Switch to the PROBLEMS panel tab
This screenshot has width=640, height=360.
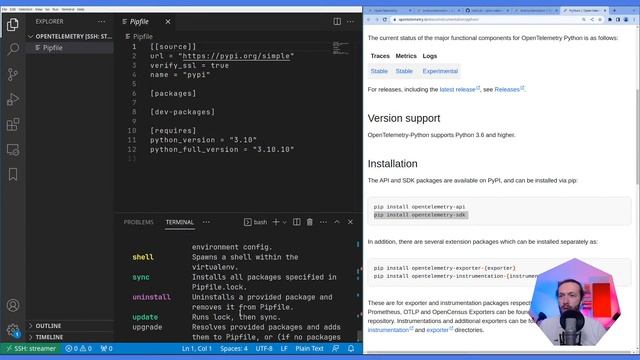pos(139,222)
